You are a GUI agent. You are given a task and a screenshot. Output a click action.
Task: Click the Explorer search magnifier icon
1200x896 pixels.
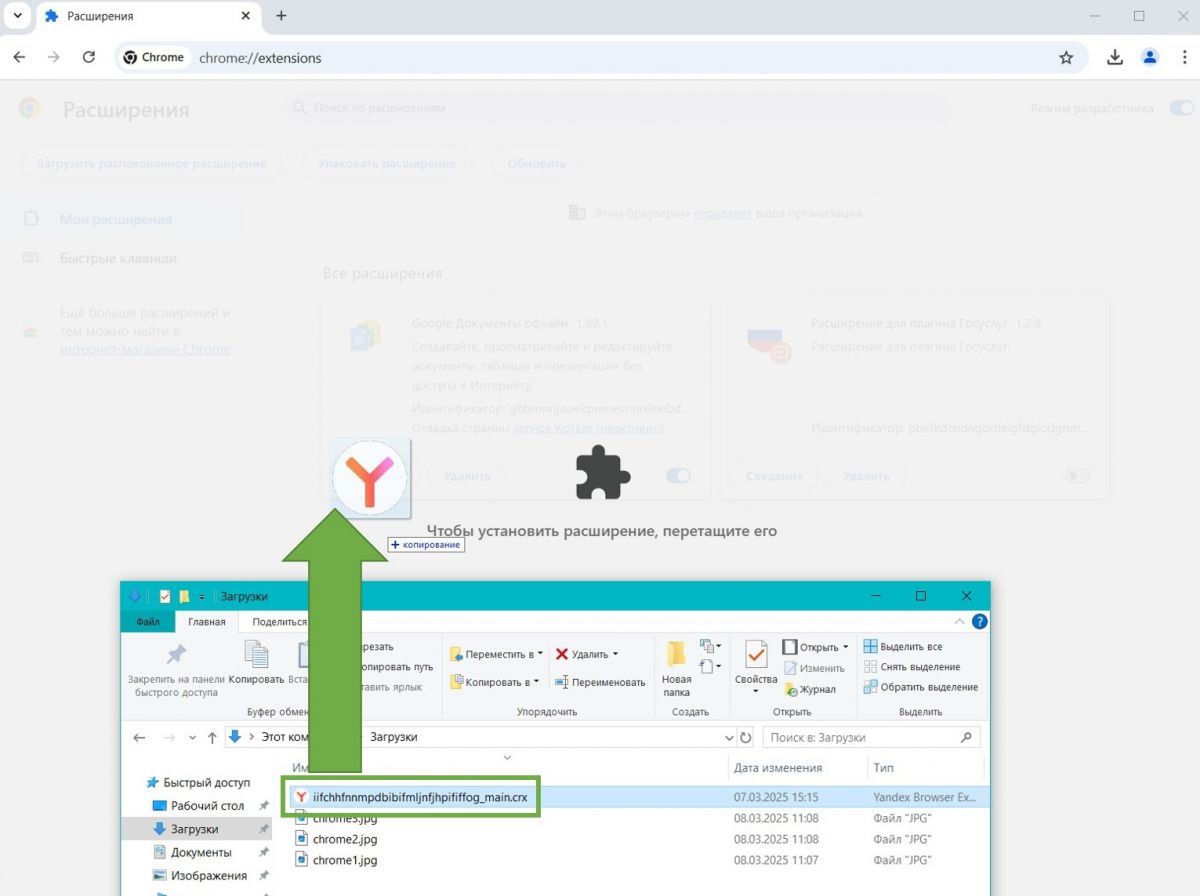pos(966,738)
